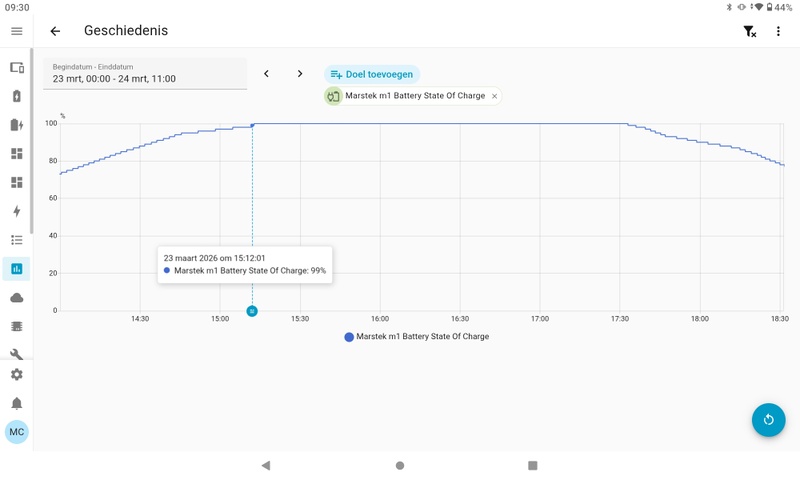Open dashboard icon directly below battery-charging icon

pyautogui.click(x=17, y=154)
